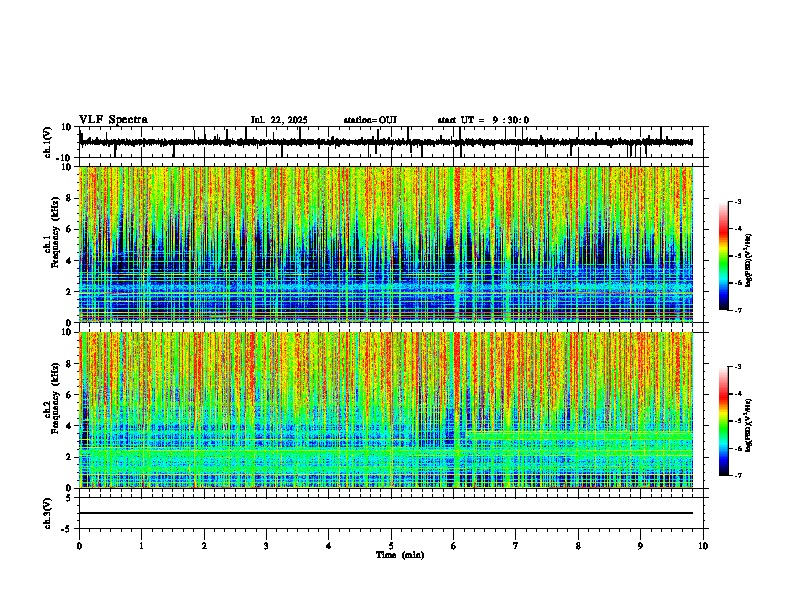Click the '-7' value on ch.1 color bar
The image size is (792, 612).
[738, 310]
